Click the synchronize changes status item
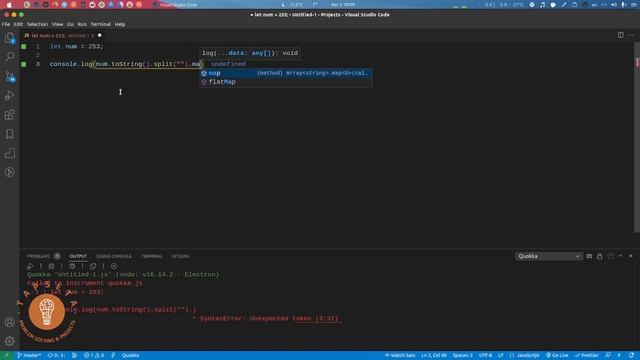 point(56,356)
